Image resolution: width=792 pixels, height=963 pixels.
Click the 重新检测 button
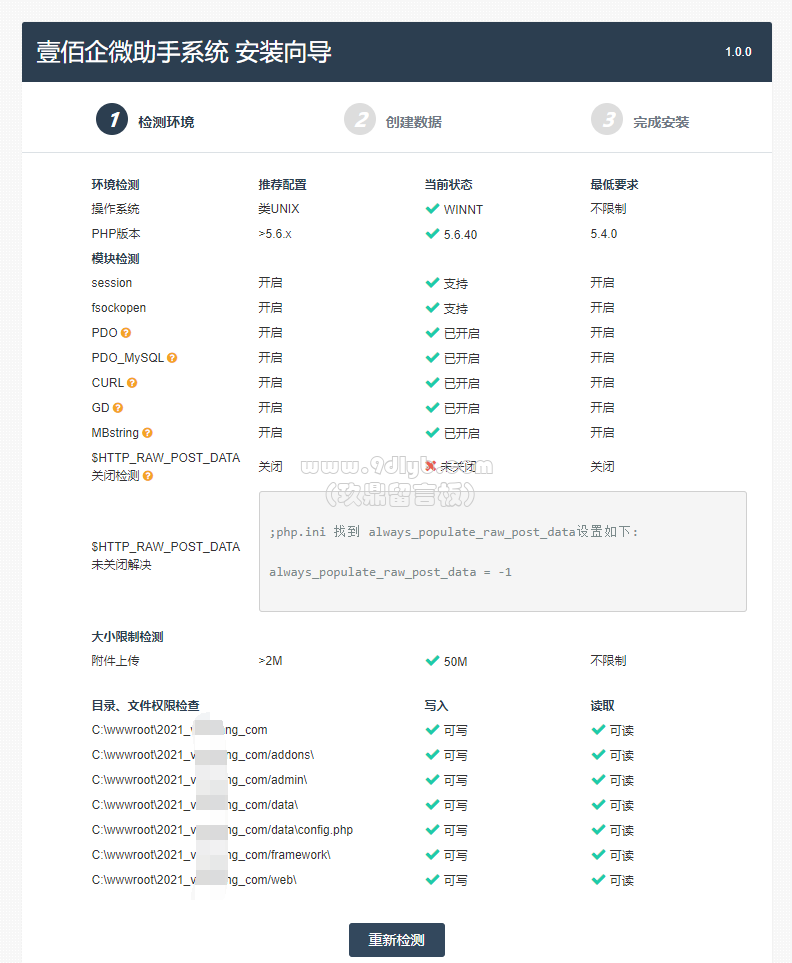click(x=397, y=940)
